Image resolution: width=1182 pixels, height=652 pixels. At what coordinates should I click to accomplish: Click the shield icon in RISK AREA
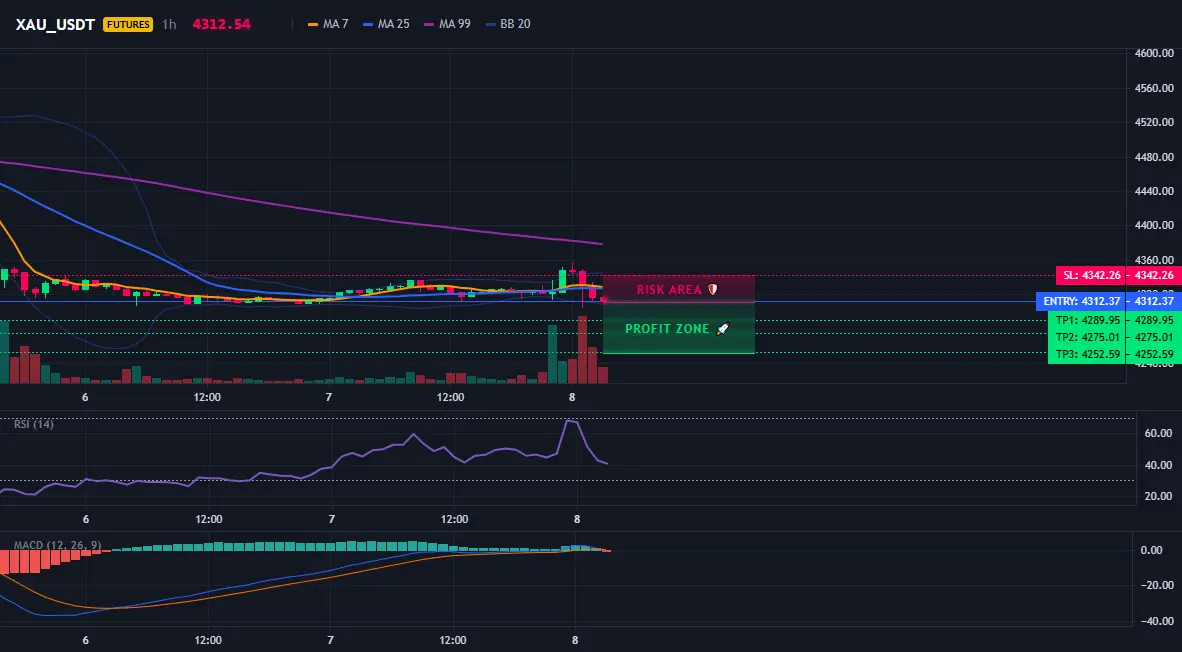pyautogui.click(x=712, y=289)
